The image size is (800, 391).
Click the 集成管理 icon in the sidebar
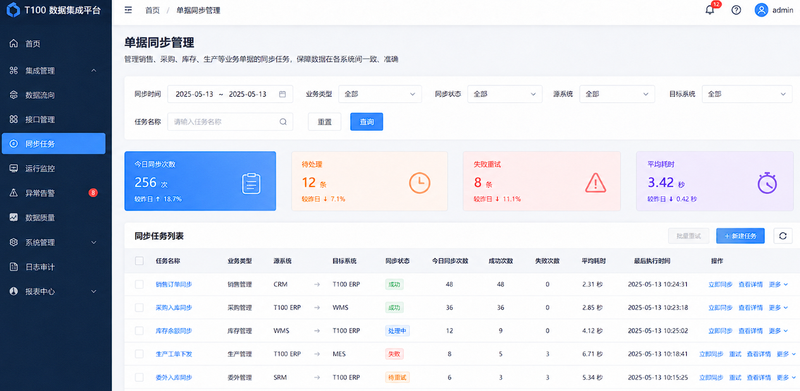(14, 70)
